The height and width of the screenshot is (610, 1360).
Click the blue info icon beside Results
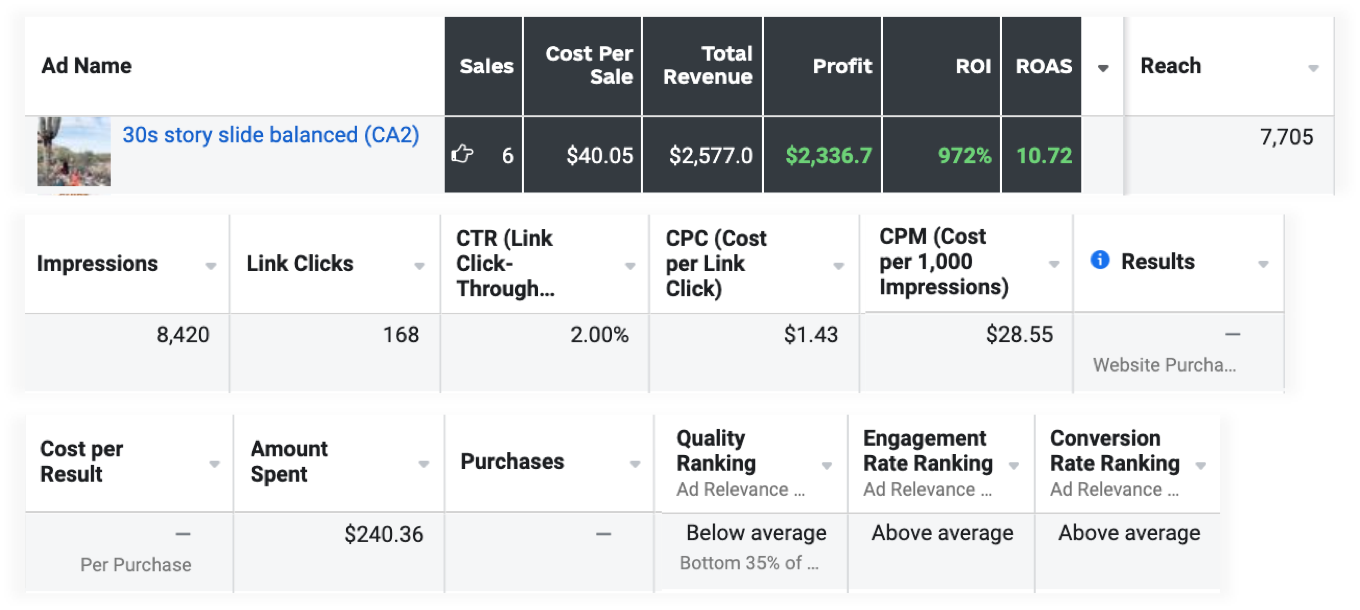click(1100, 261)
